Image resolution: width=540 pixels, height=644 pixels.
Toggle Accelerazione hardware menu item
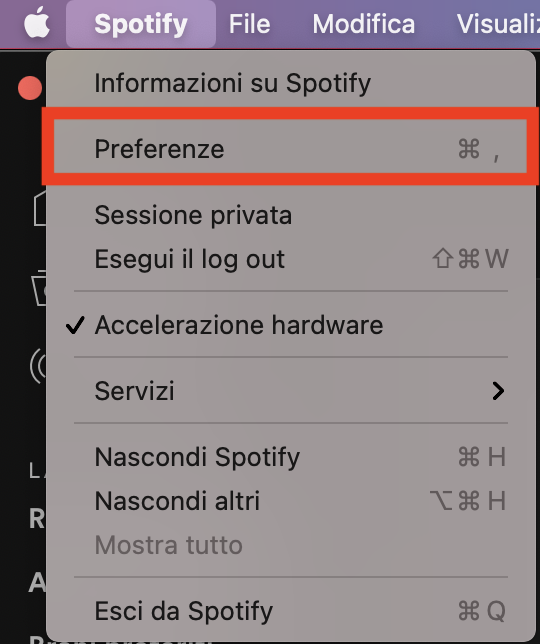coord(291,325)
